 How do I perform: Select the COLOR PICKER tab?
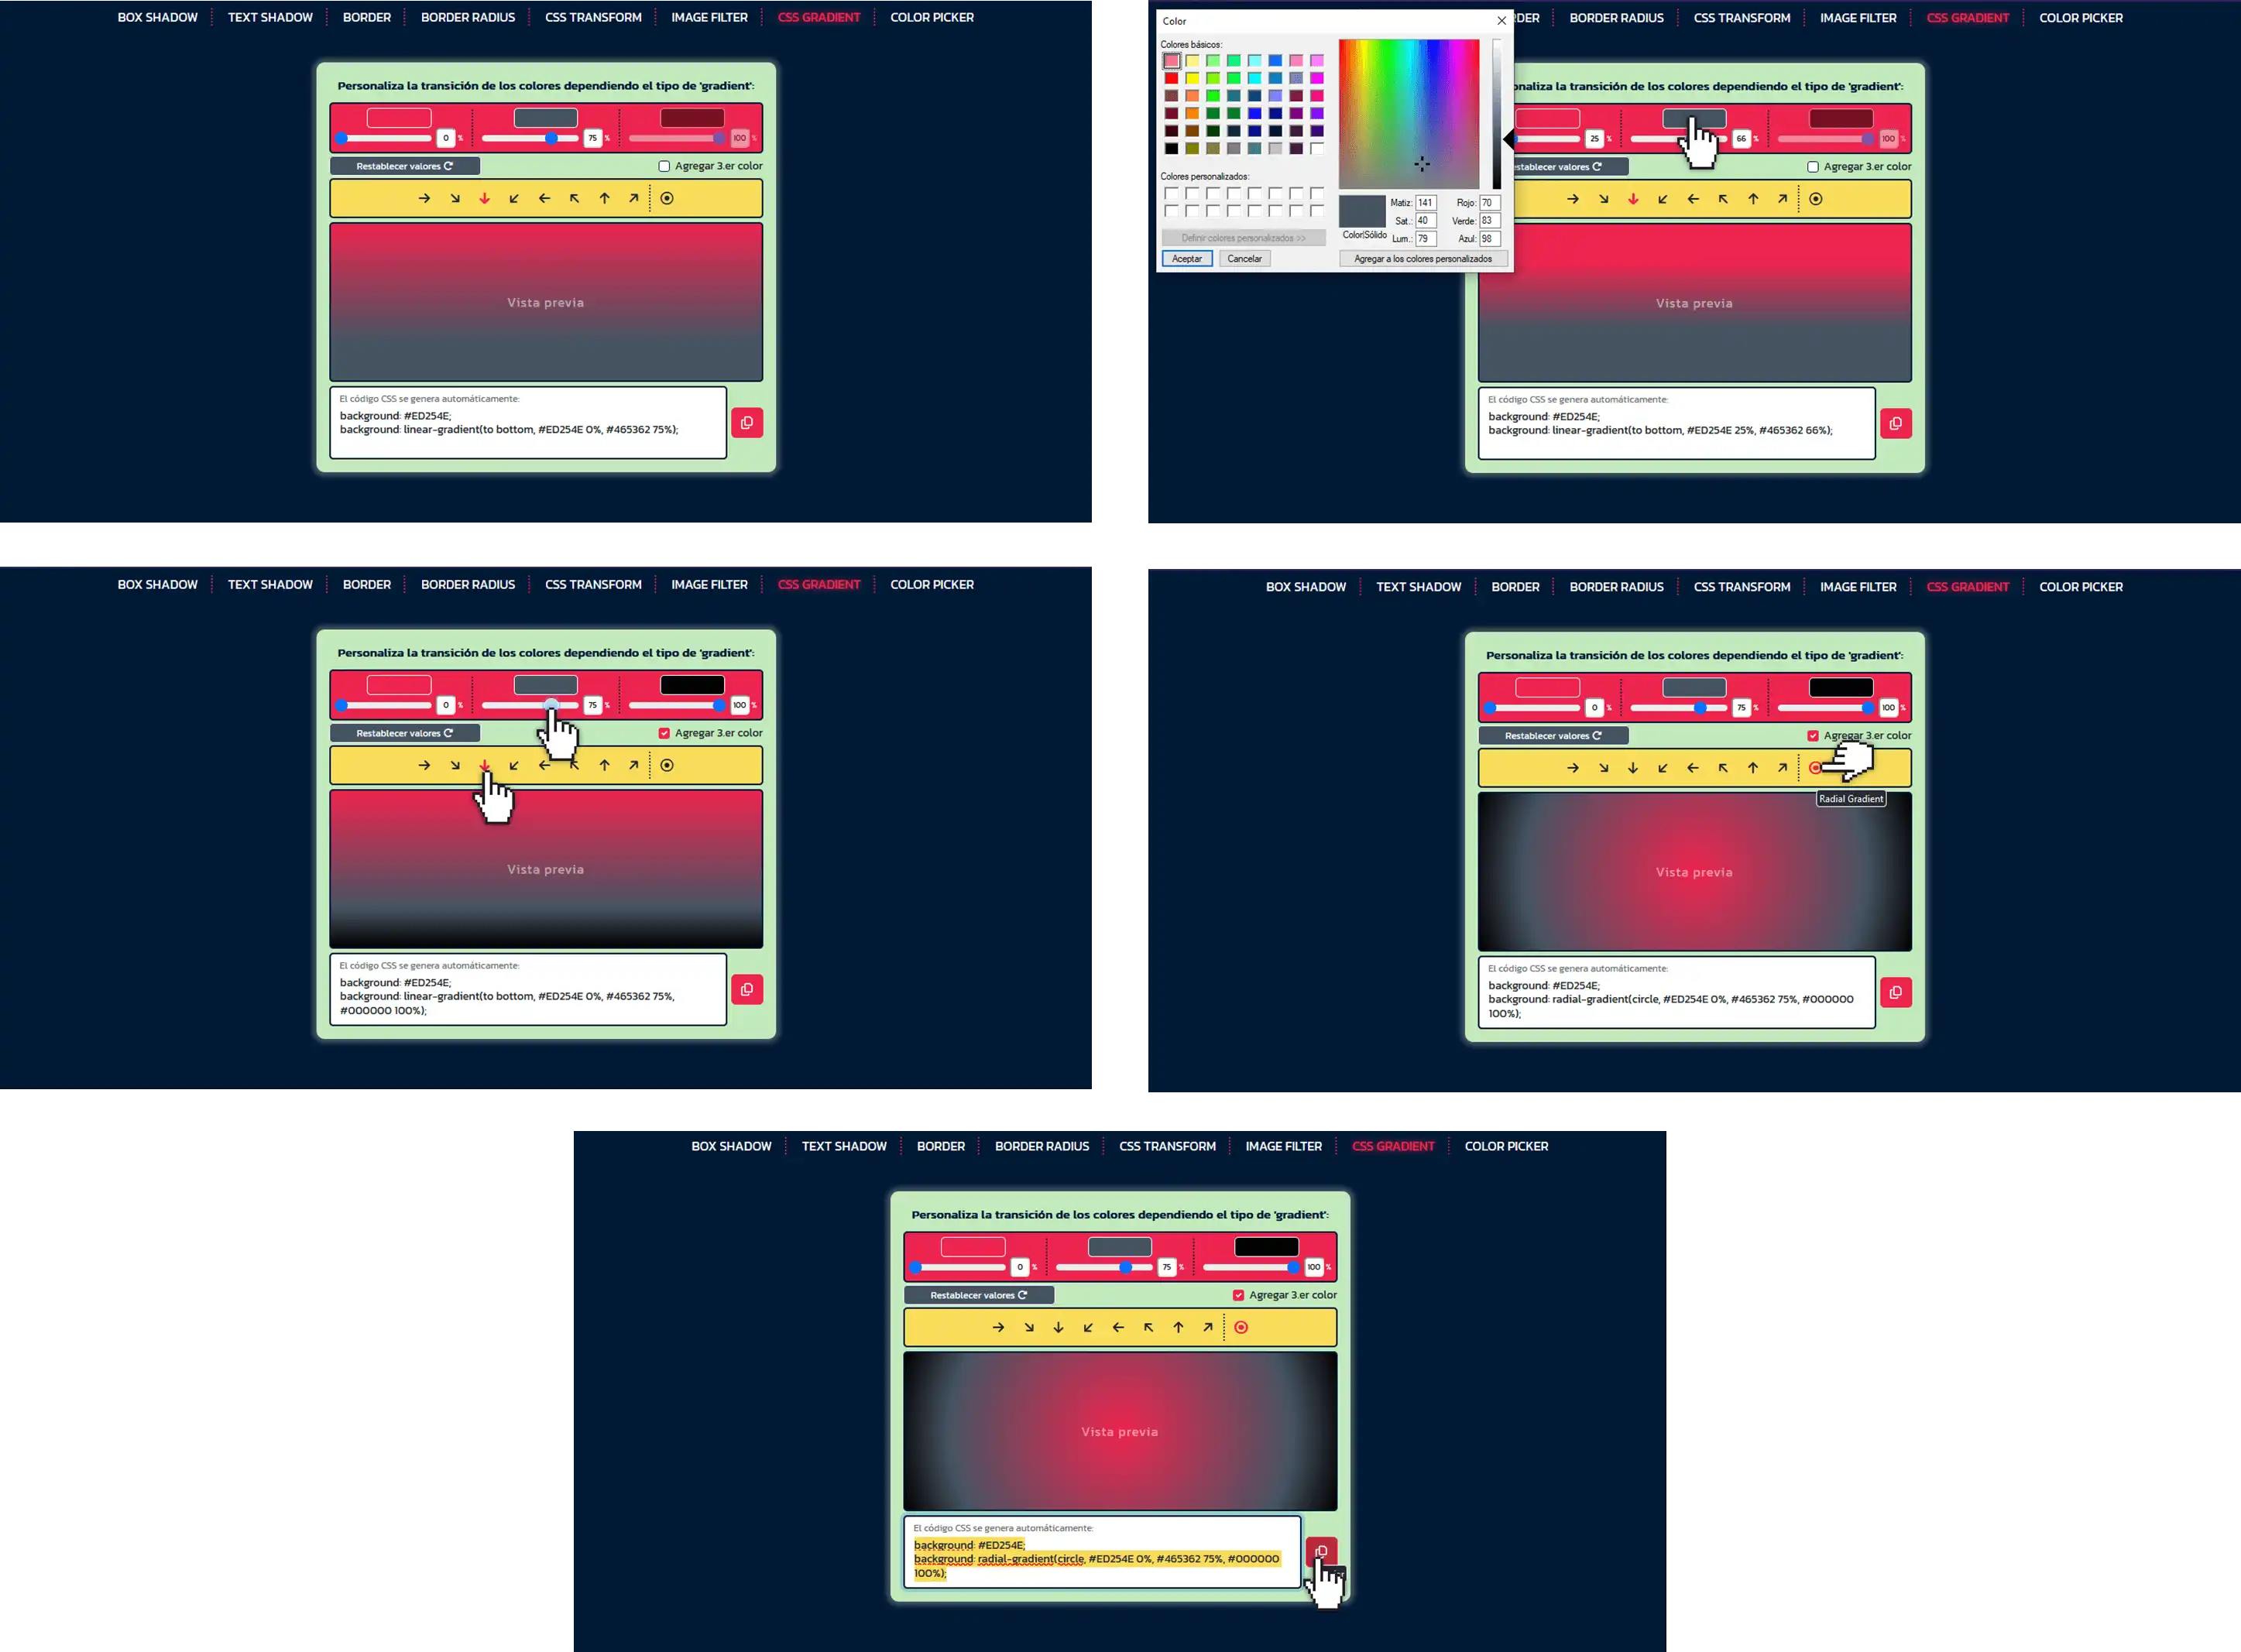pos(932,15)
